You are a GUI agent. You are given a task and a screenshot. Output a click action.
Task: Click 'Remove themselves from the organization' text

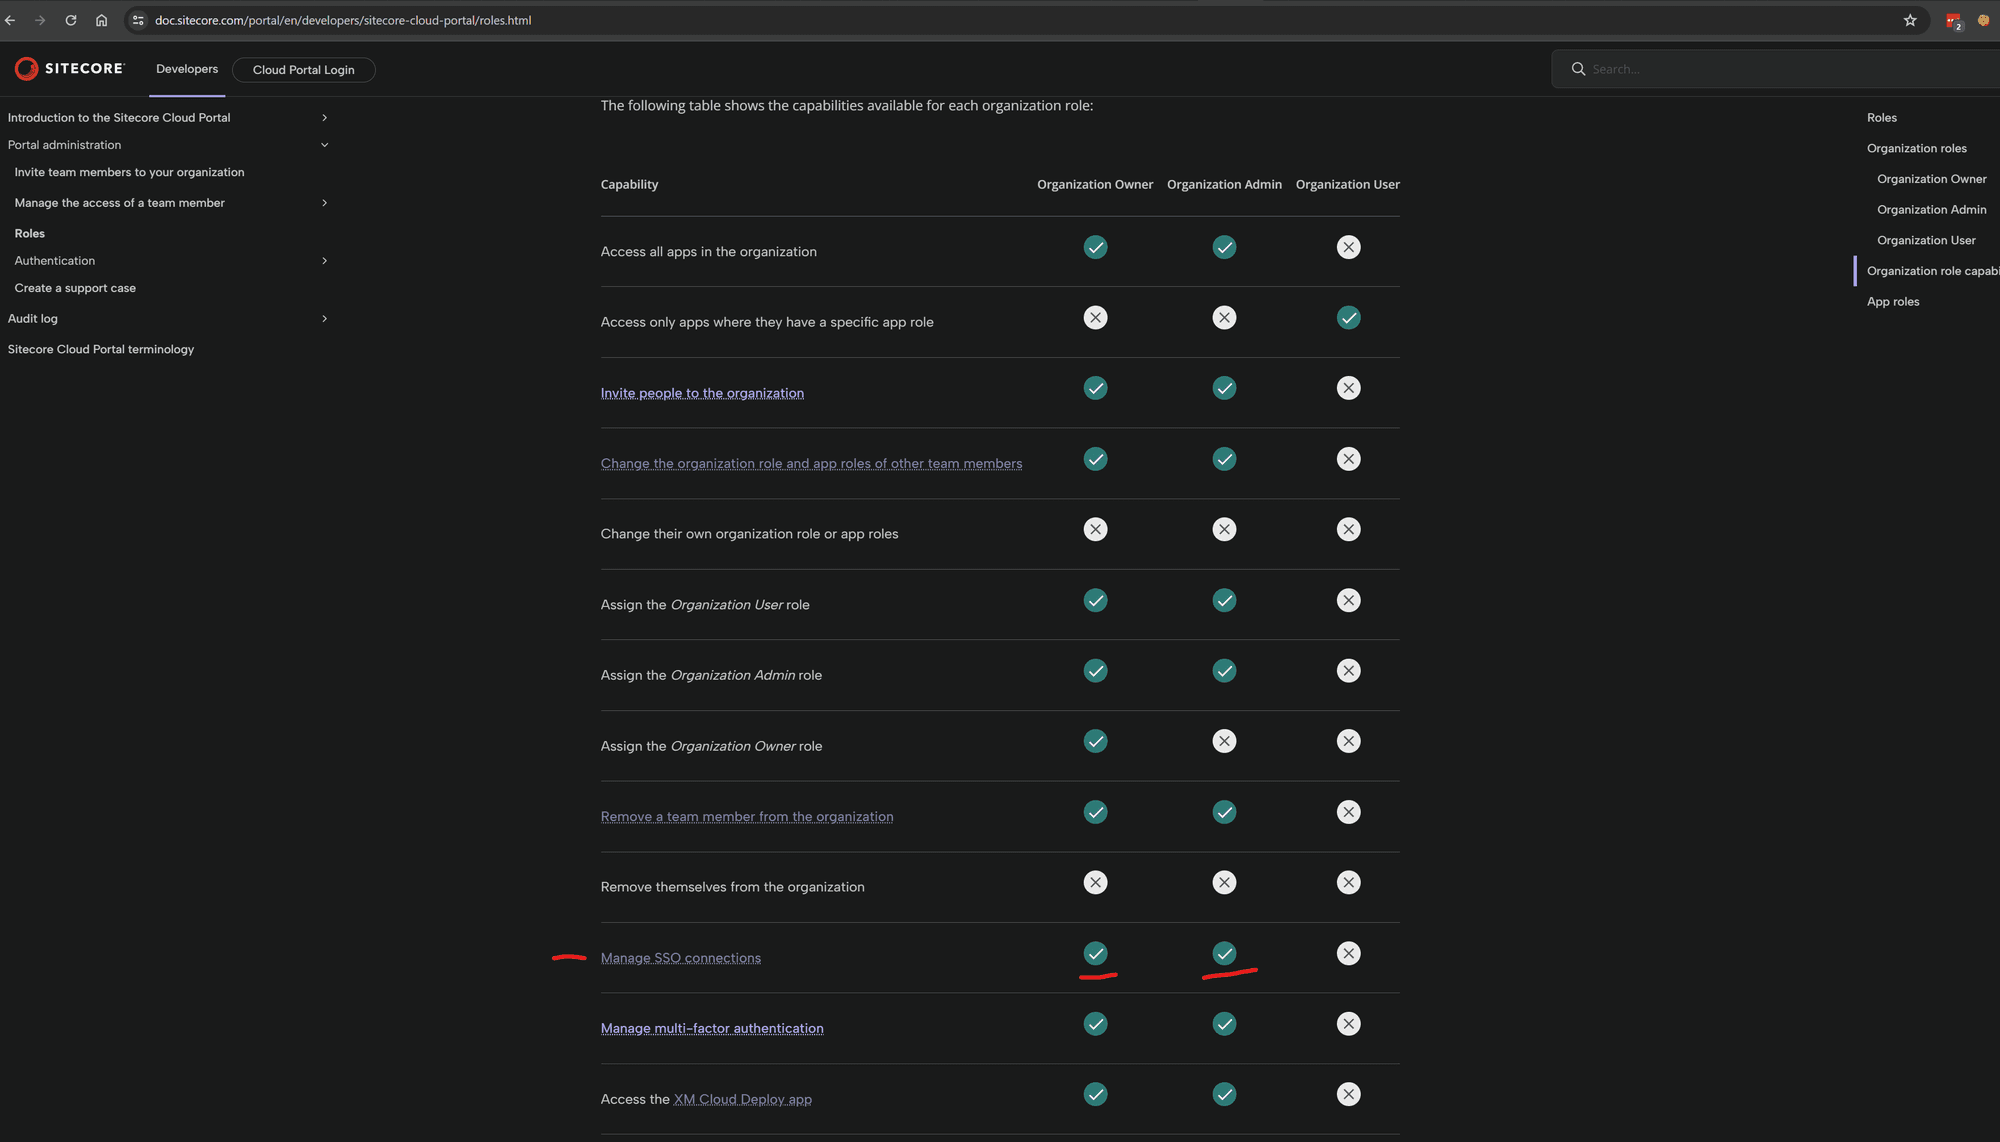732,887
